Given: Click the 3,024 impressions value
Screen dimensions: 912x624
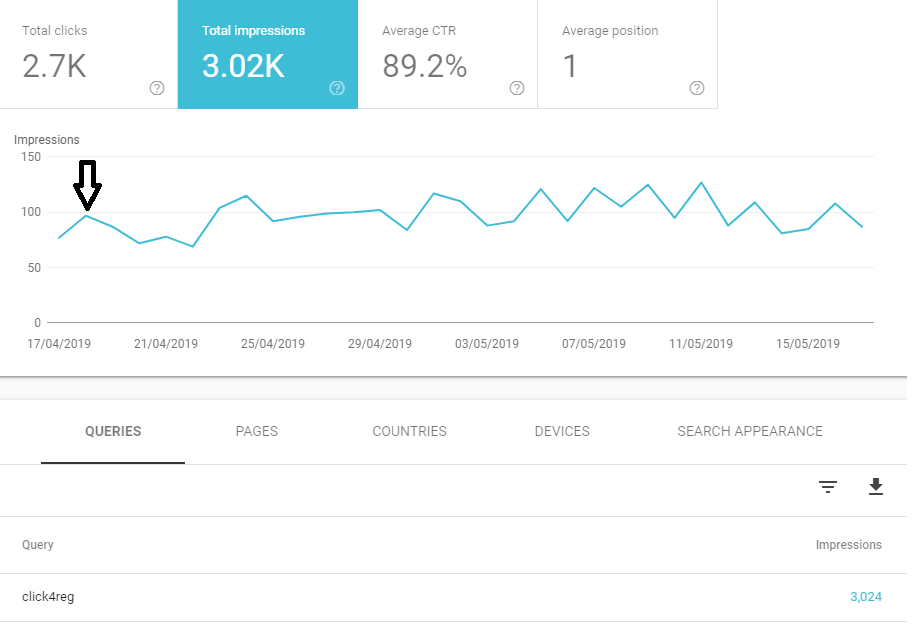Looking at the screenshot, I should click(865, 597).
